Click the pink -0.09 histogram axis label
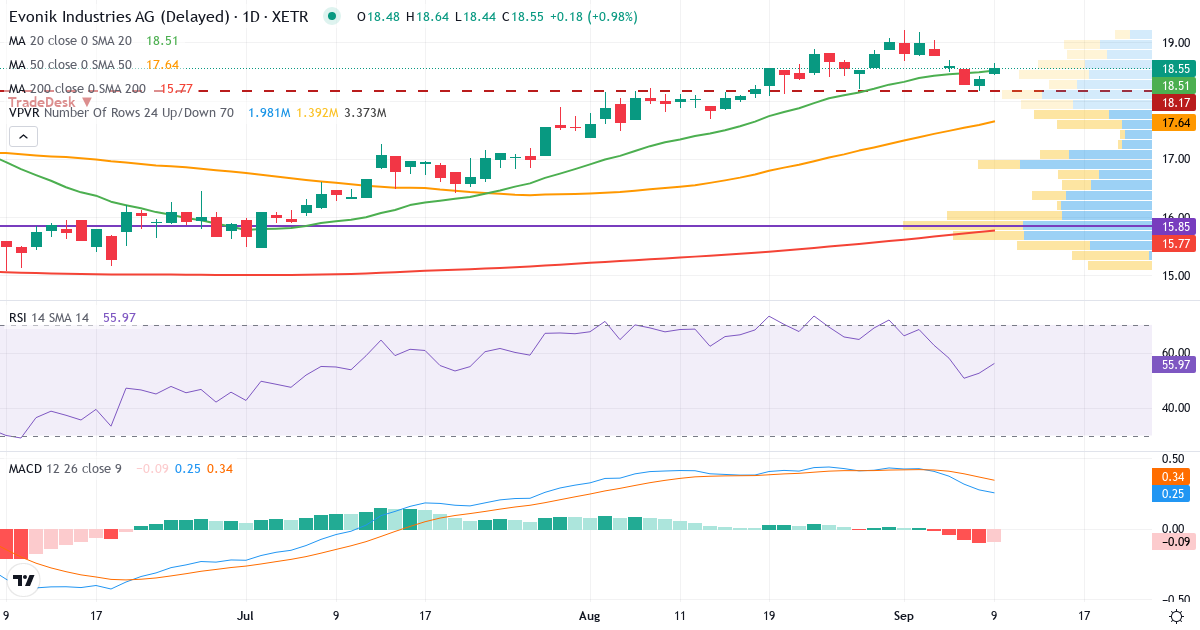Screen dimensions: 1200x630 1175,541
